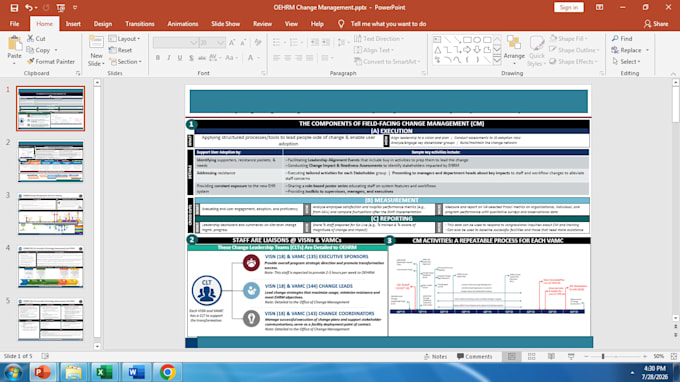Open the Comments pane
Image resolution: width=680 pixels, height=382 pixels.
(474, 356)
